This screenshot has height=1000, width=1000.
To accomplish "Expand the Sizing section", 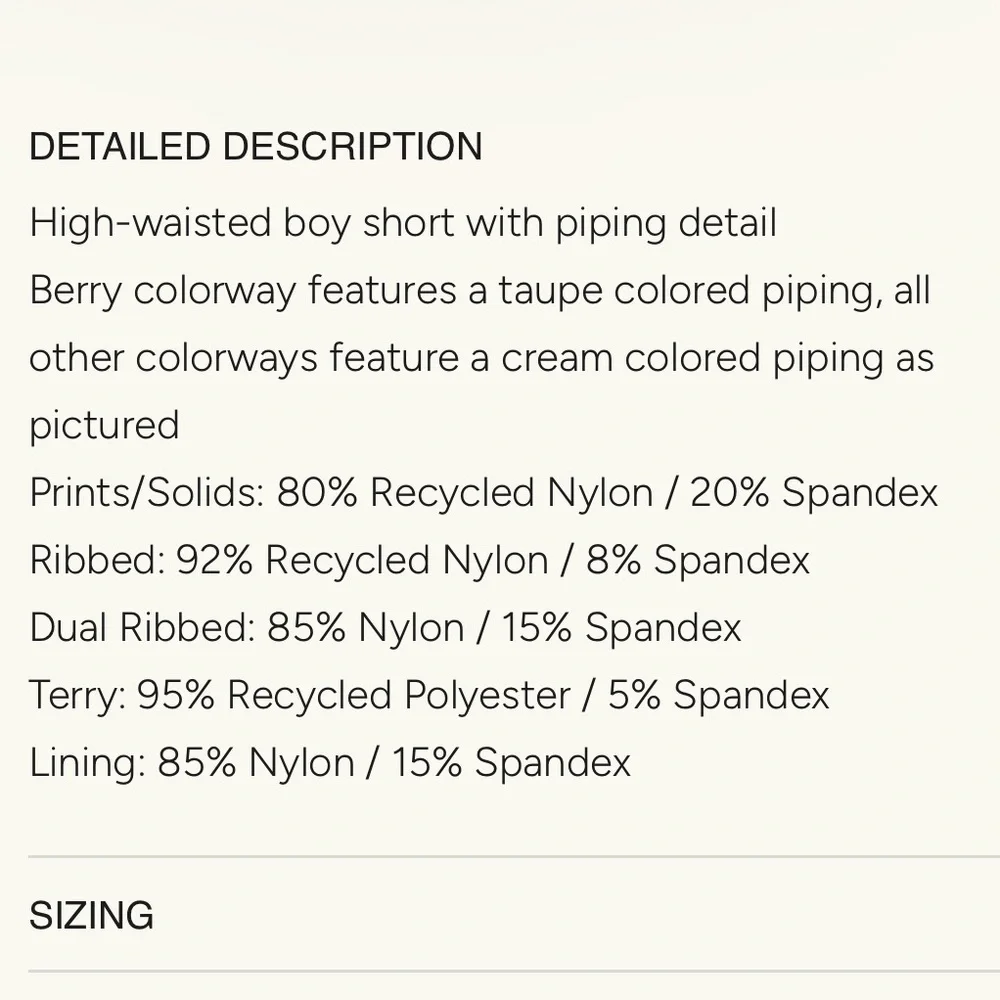I will (91, 915).
